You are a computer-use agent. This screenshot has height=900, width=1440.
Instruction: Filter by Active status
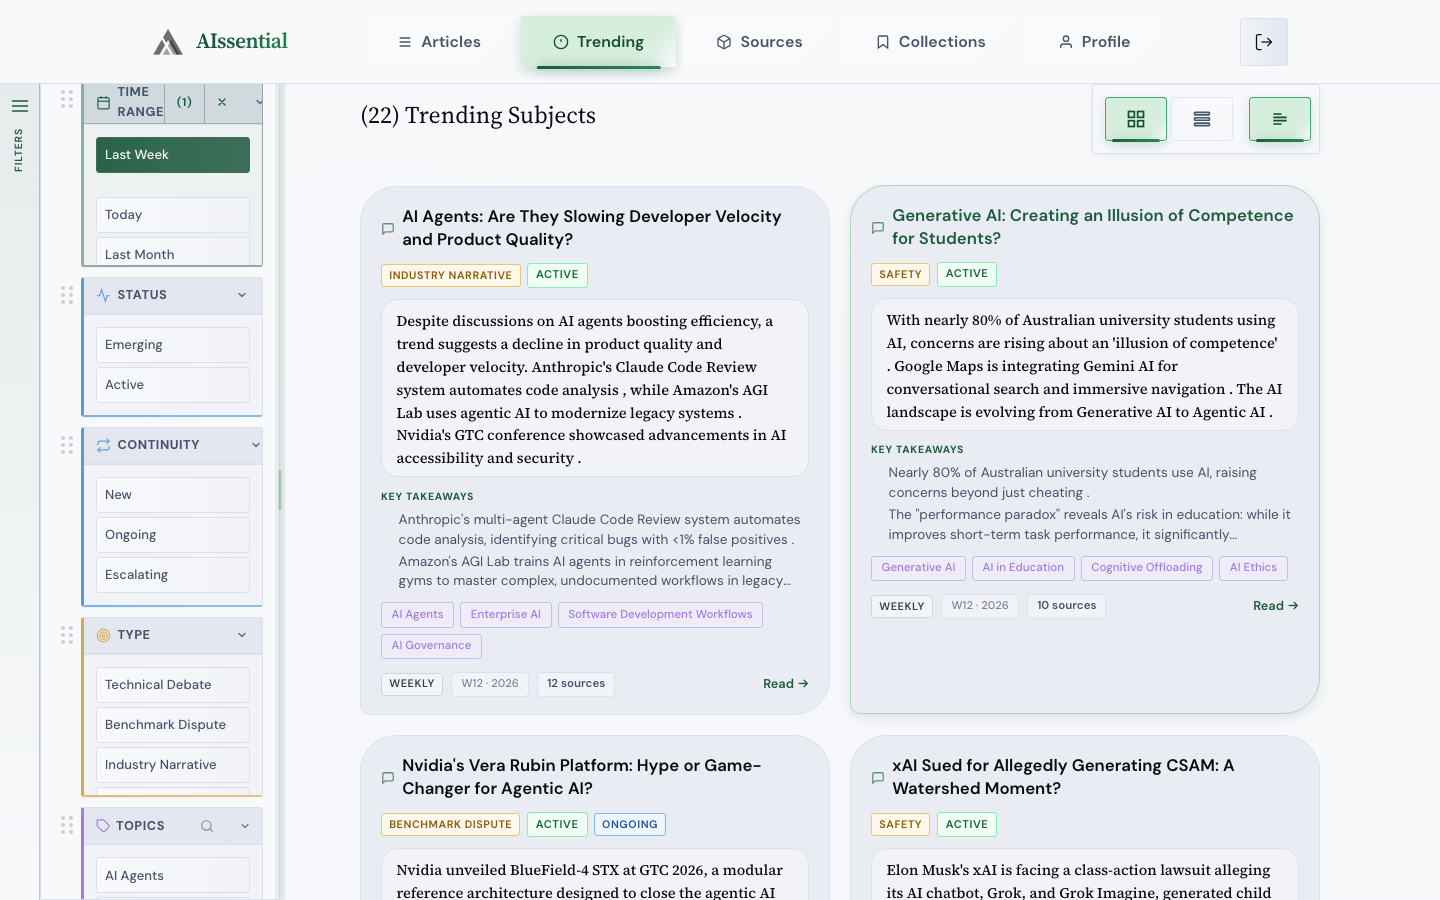point(173,385)
